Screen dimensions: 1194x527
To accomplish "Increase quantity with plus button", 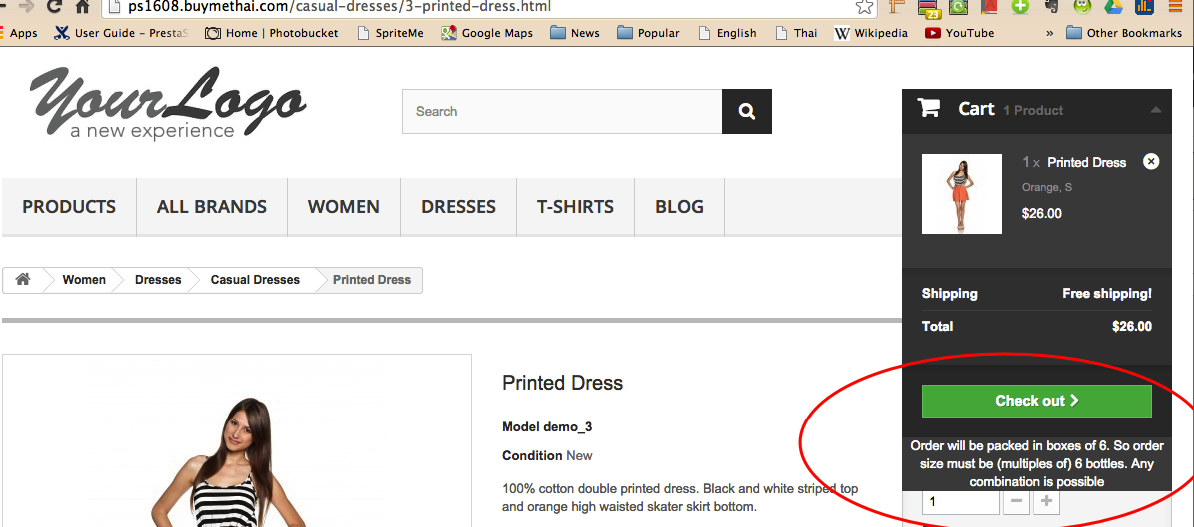I will (1046, 501).
